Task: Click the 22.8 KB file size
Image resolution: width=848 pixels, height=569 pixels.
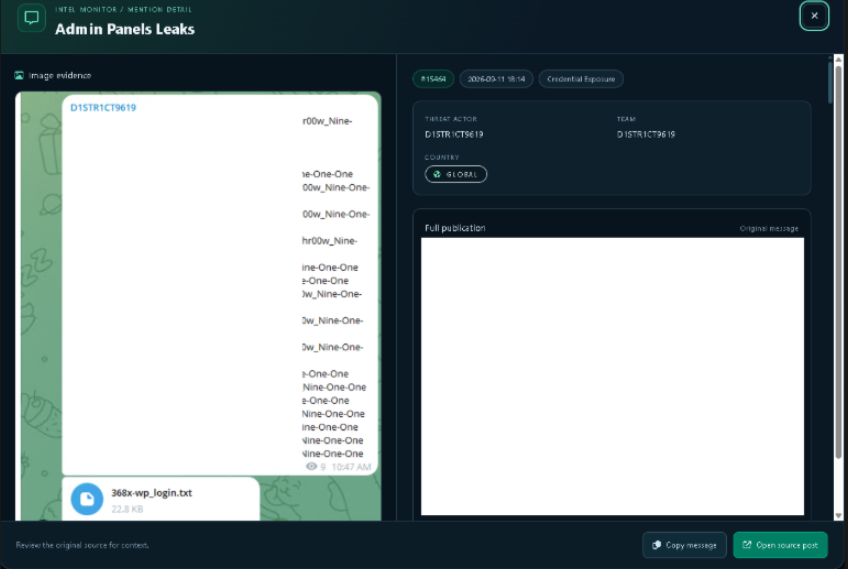Action: coord(127,509)
